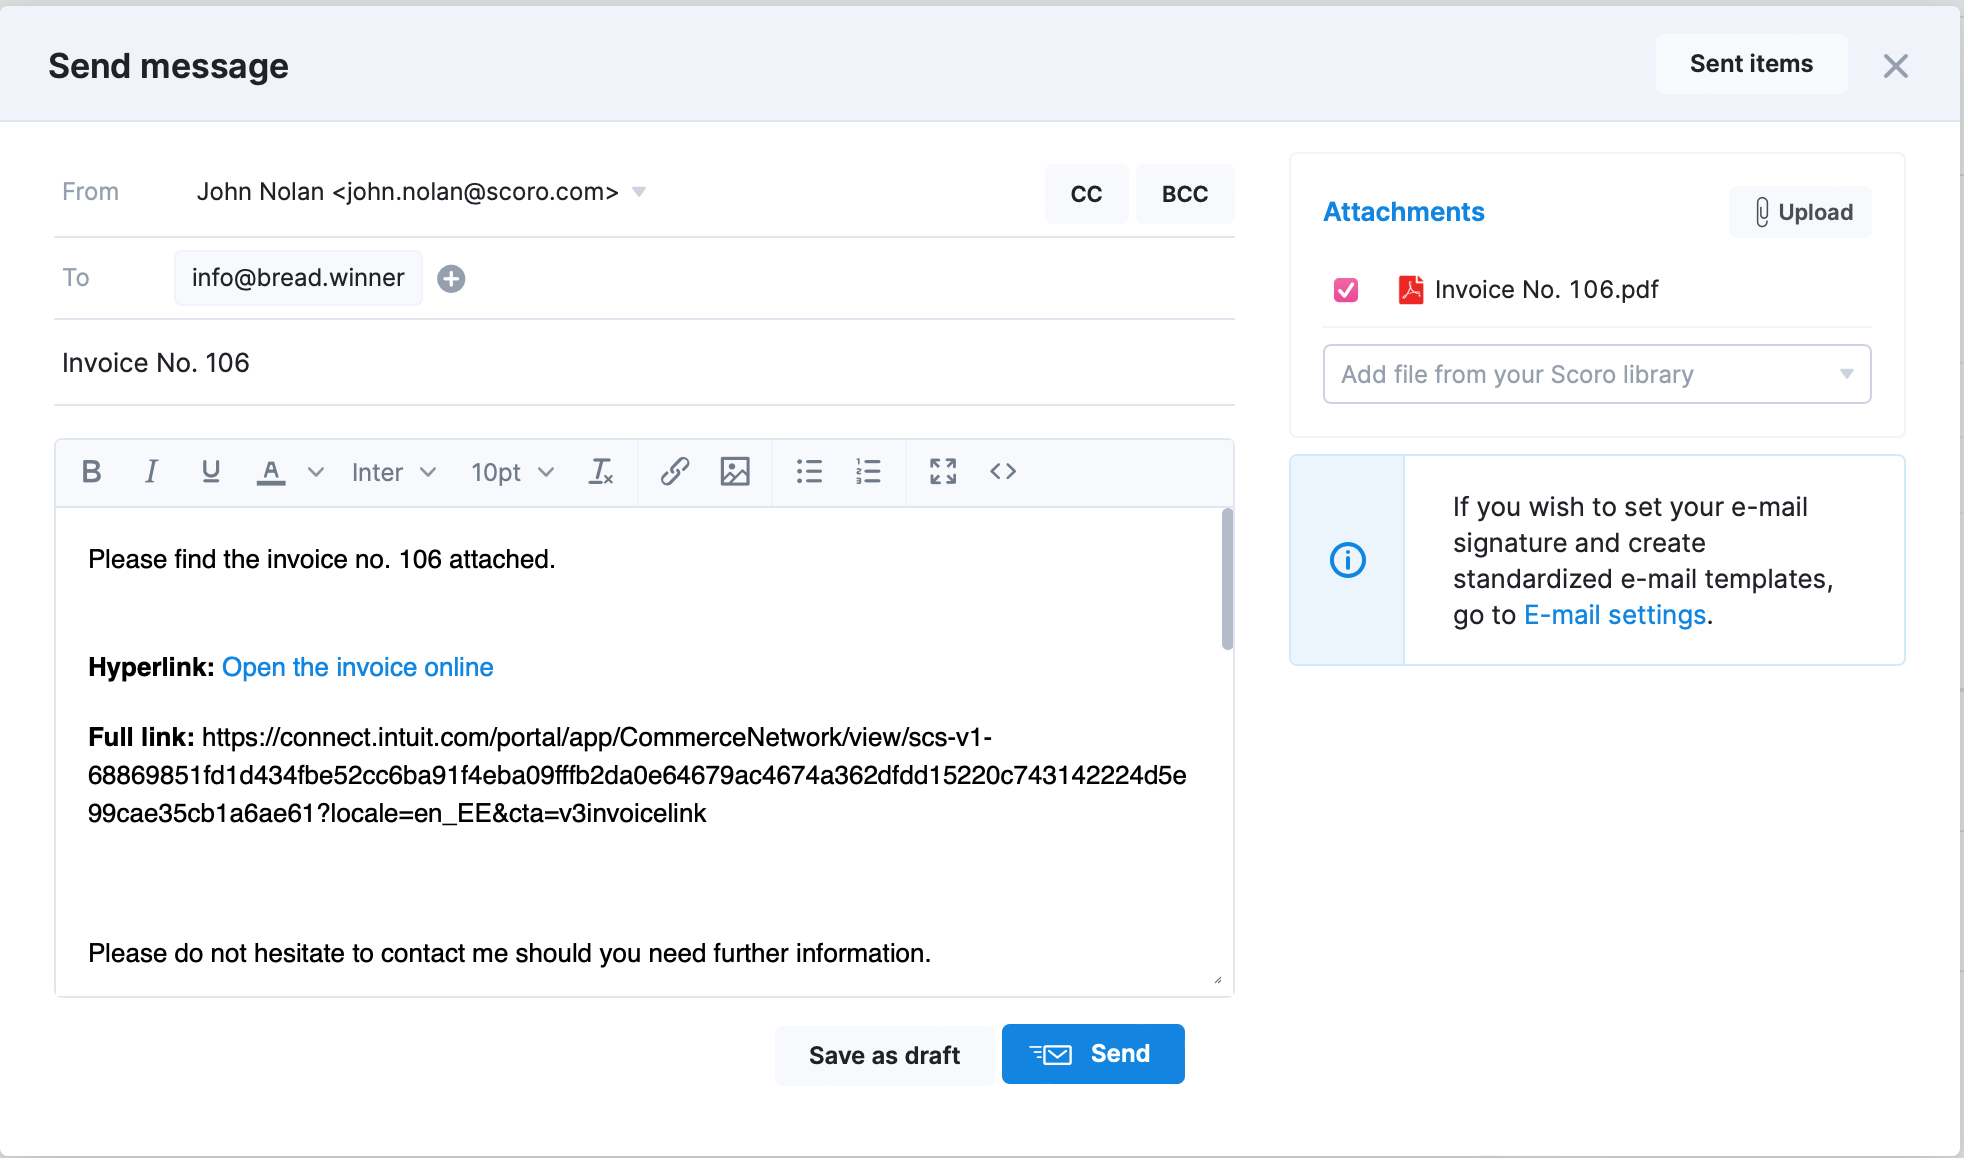Clear text formatting with Tx icon

coord(601,471)
